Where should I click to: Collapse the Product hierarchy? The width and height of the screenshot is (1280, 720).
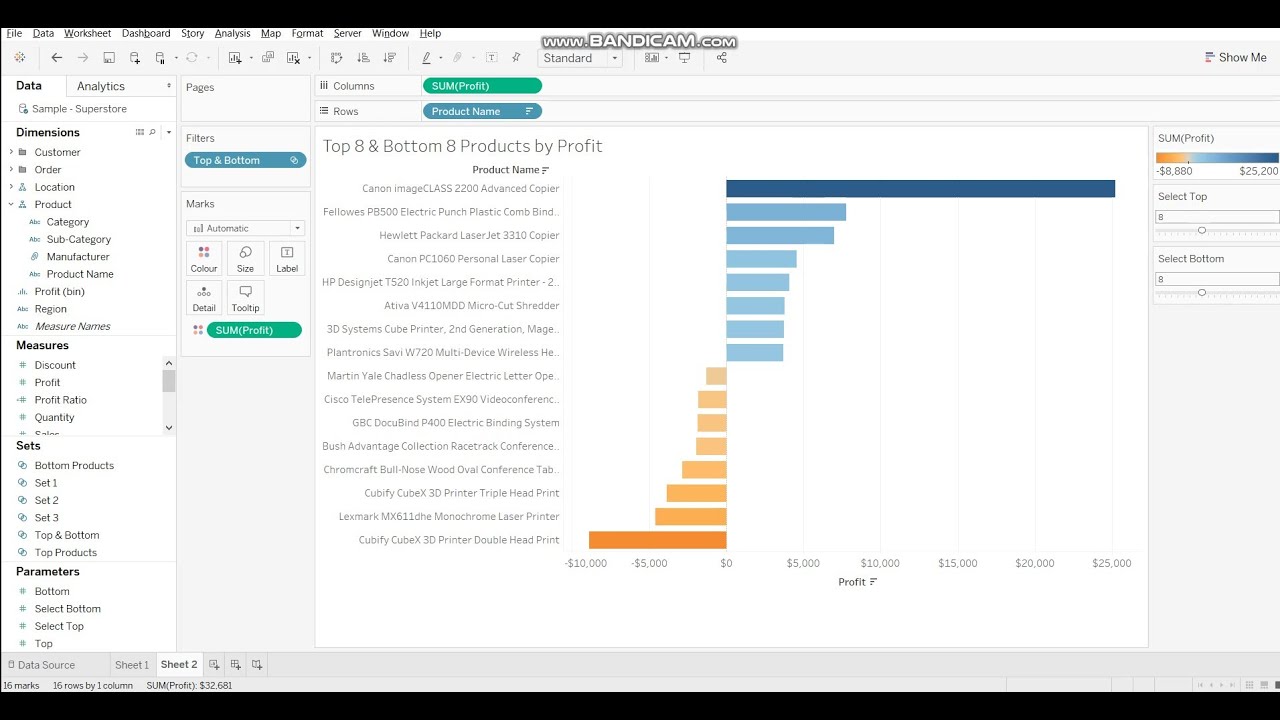(11, 204)
